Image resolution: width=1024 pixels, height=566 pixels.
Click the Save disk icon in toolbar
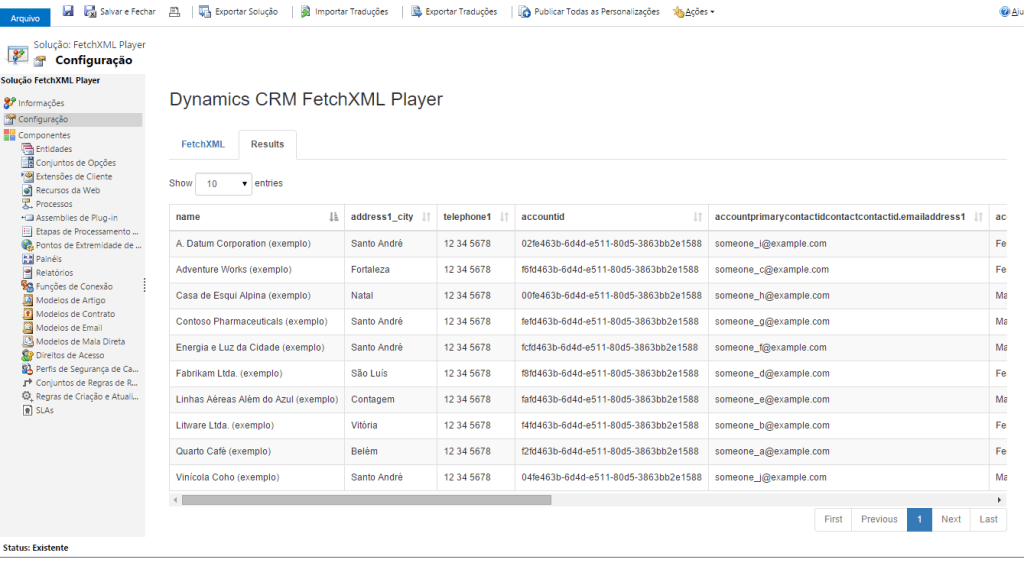[68, 10]
